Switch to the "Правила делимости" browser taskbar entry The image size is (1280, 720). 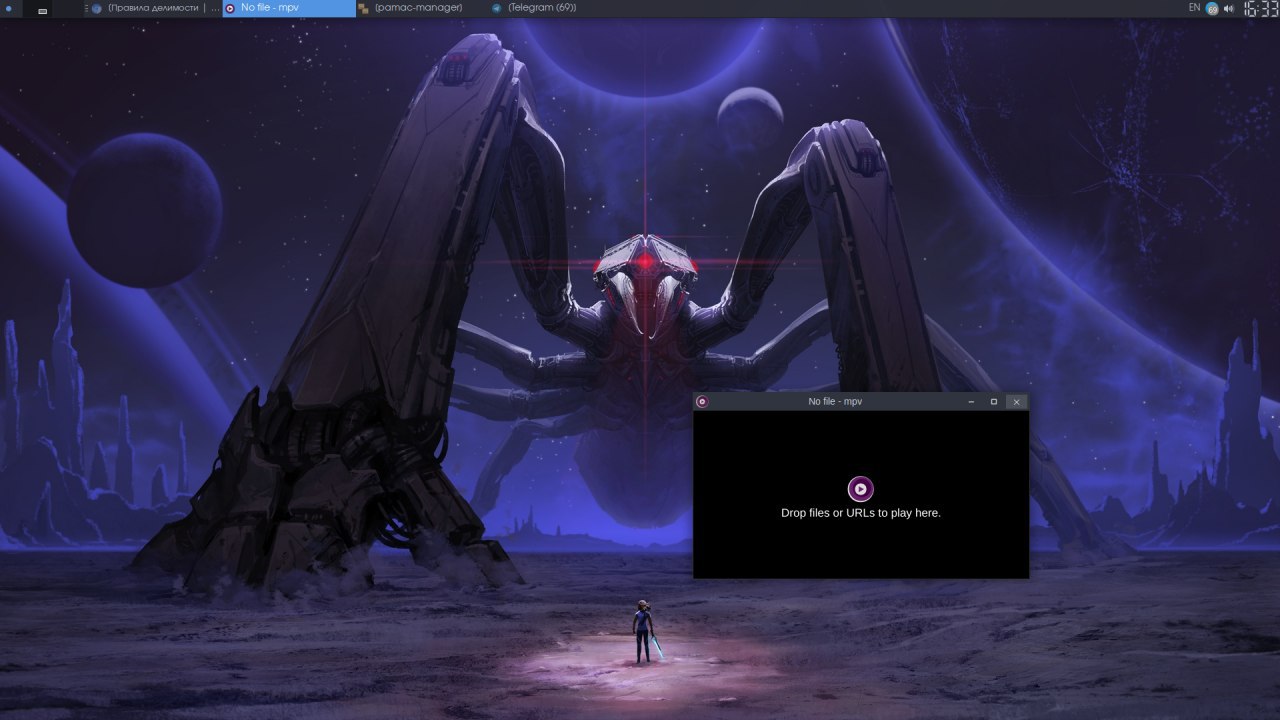pos(156,8)
